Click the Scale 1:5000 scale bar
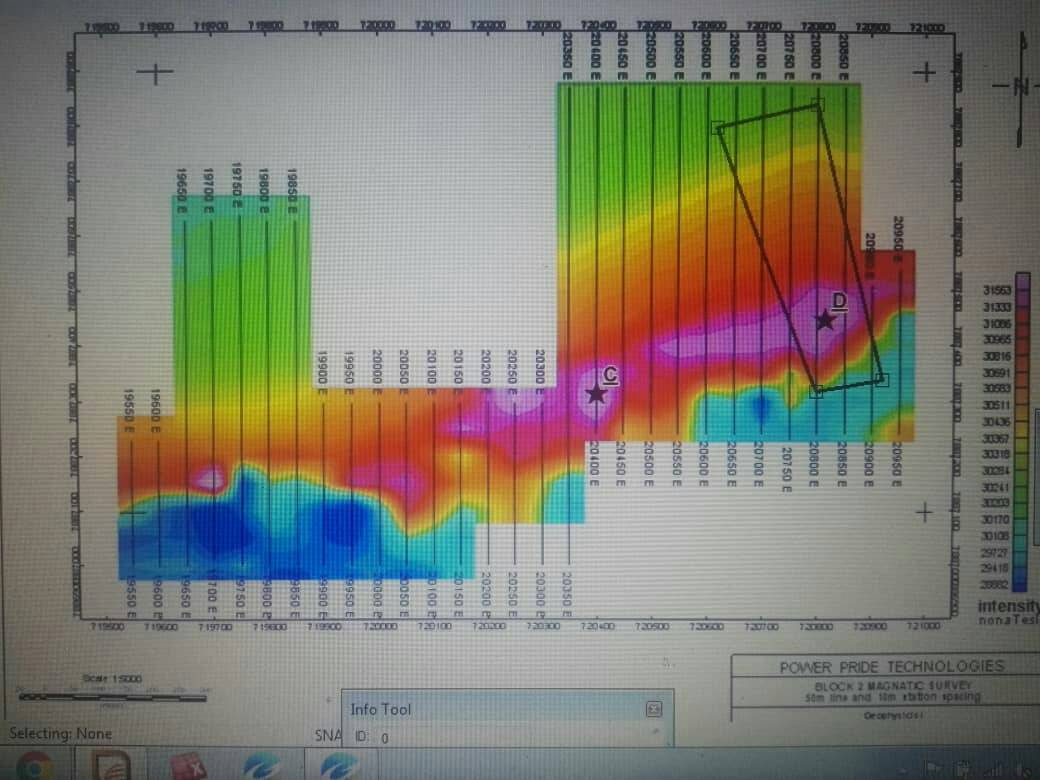Viewport: 1040px width, 780px height. (110, 693)
